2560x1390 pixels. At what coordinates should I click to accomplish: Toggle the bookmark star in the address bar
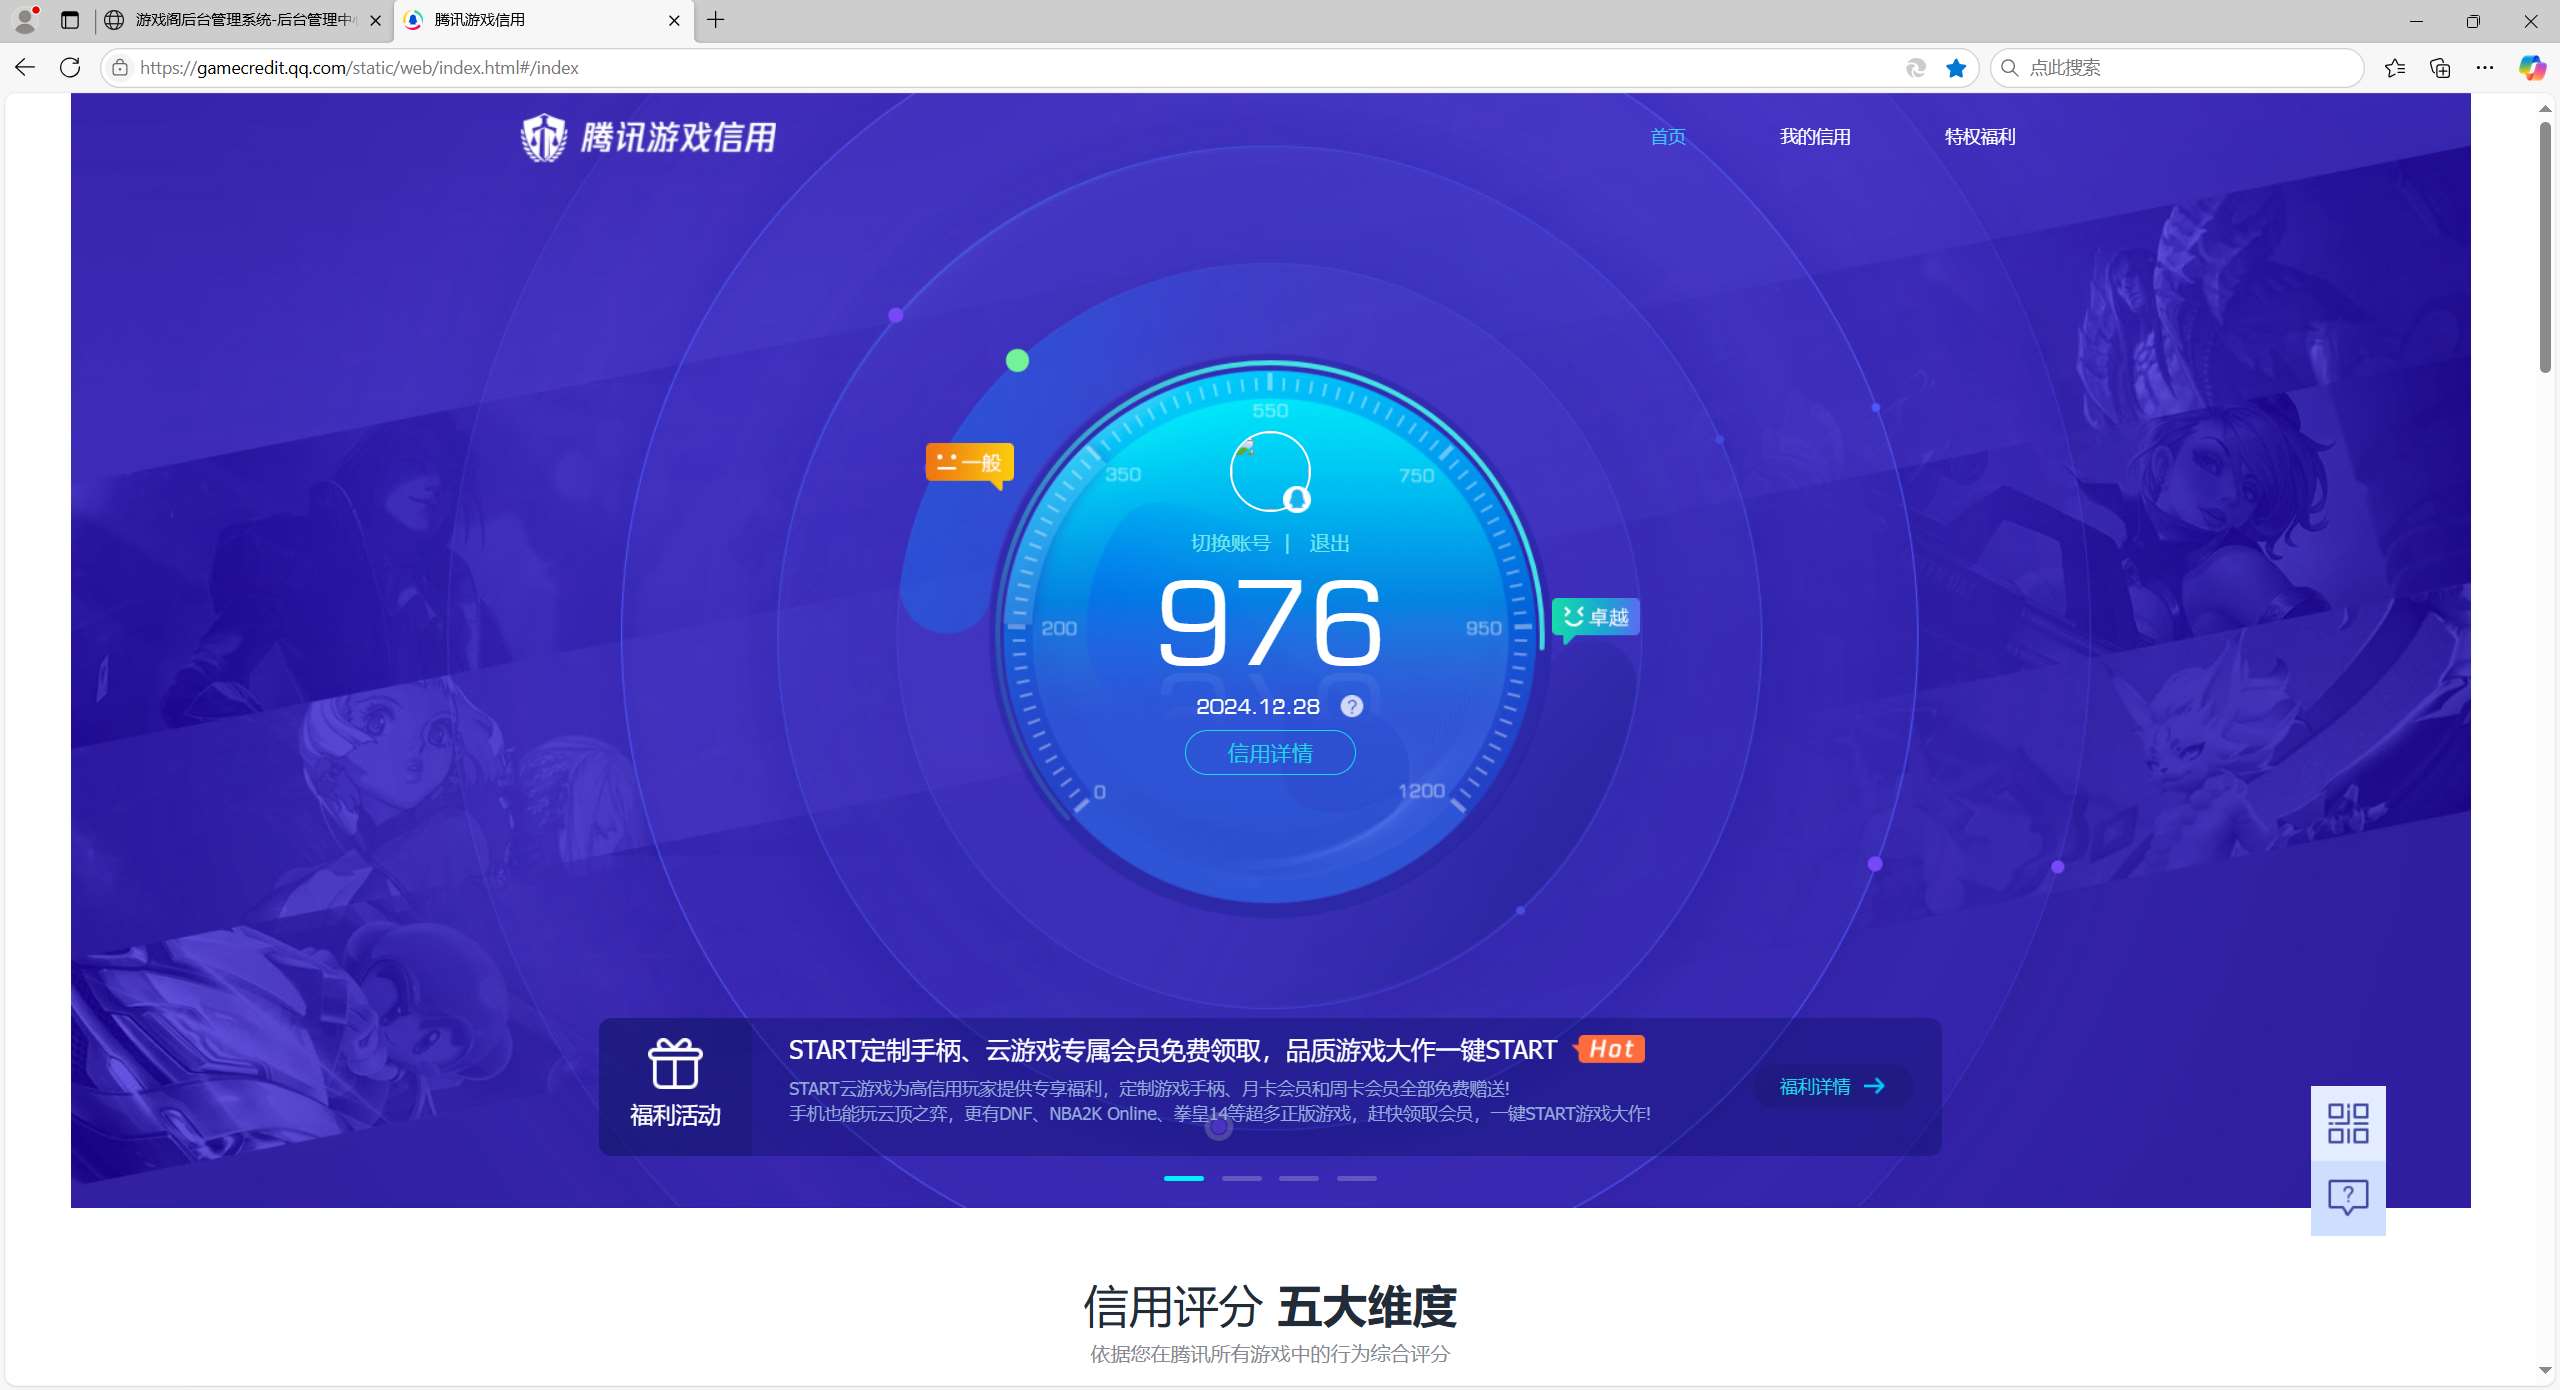click(x=1956, y=67)
